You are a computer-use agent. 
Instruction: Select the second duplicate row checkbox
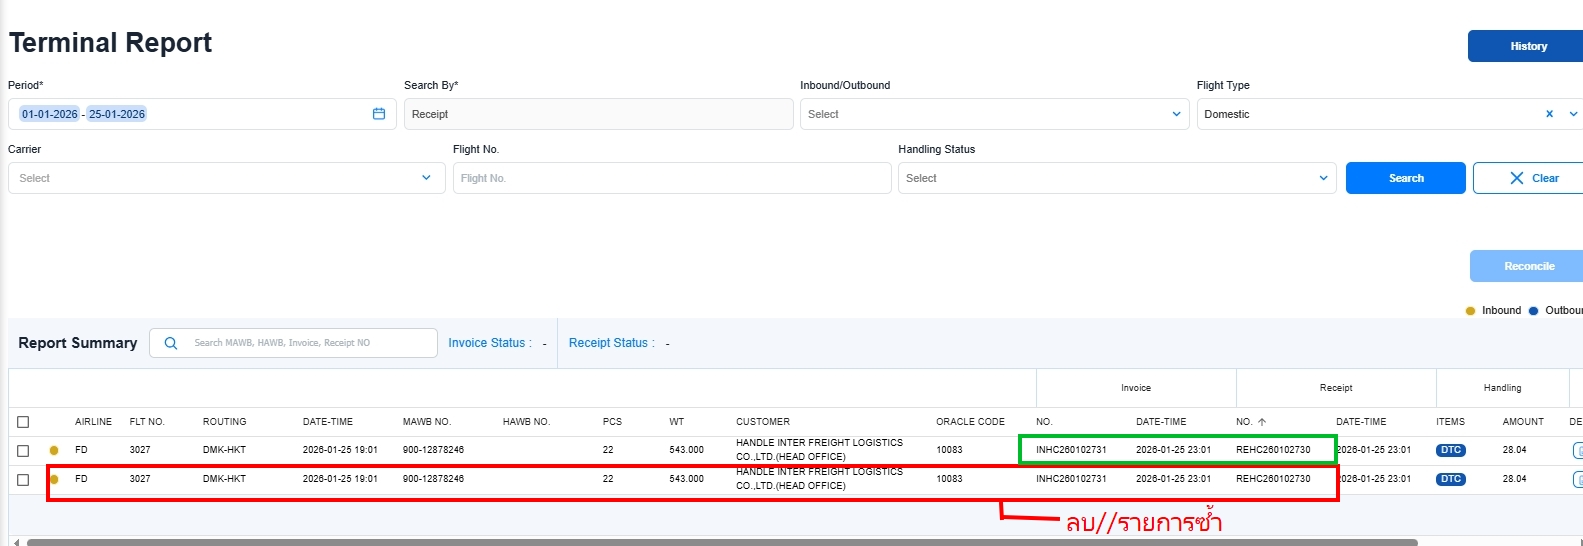coord(23,480)
